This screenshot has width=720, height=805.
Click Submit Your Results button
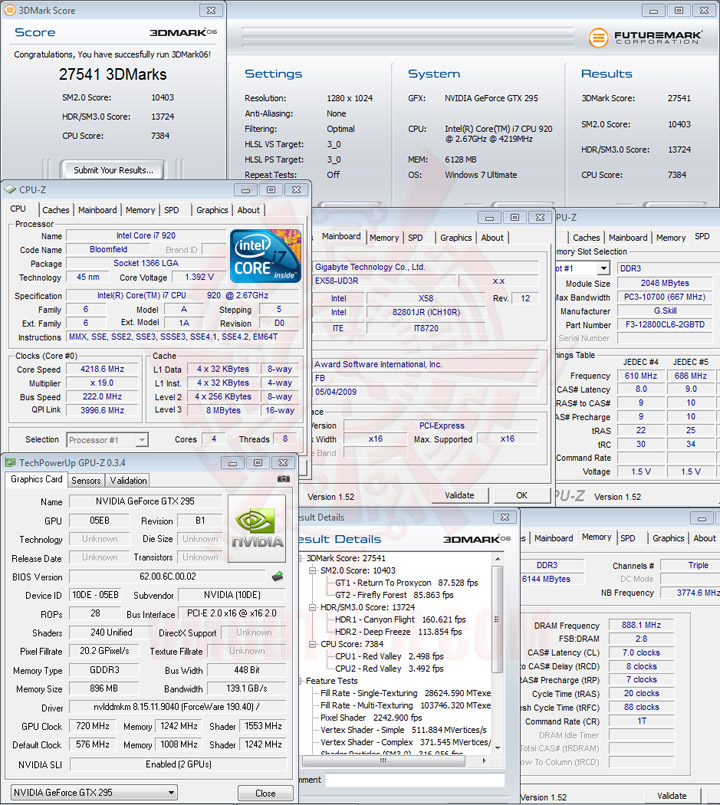113,170
